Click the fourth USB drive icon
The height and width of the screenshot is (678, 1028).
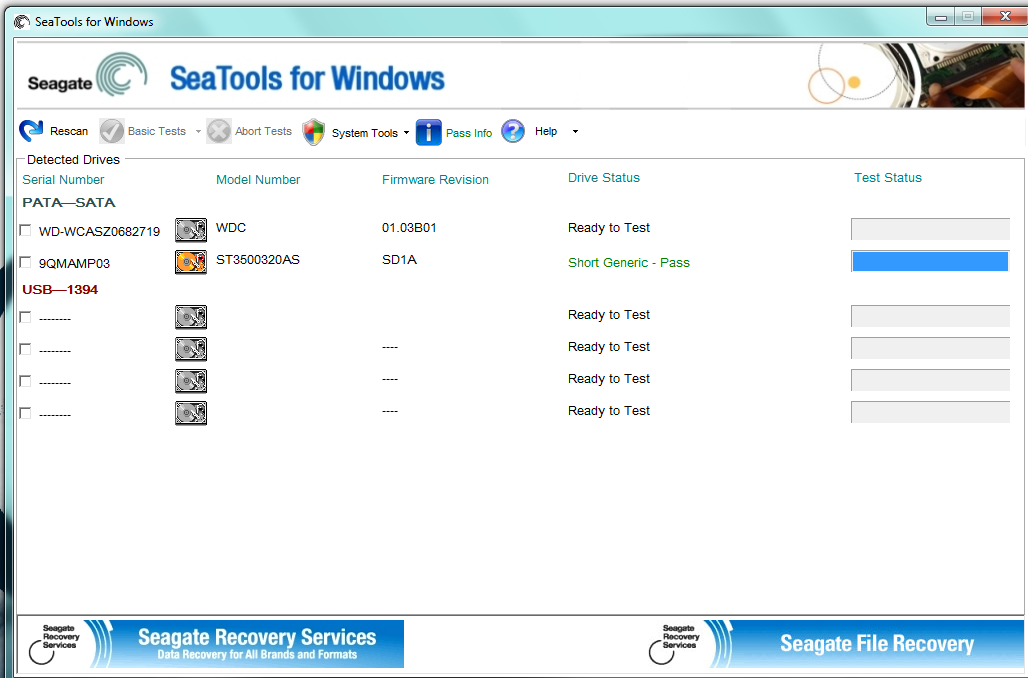click(191, 413)
